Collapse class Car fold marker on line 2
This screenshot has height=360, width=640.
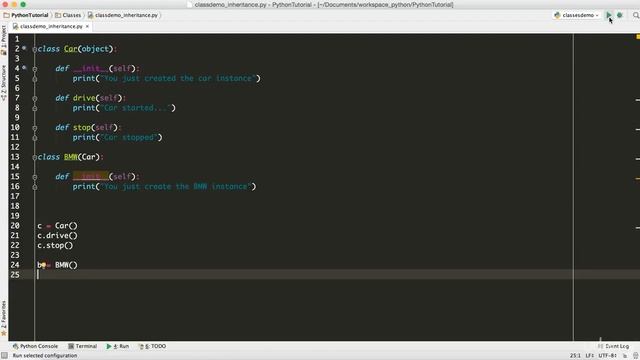34,49
